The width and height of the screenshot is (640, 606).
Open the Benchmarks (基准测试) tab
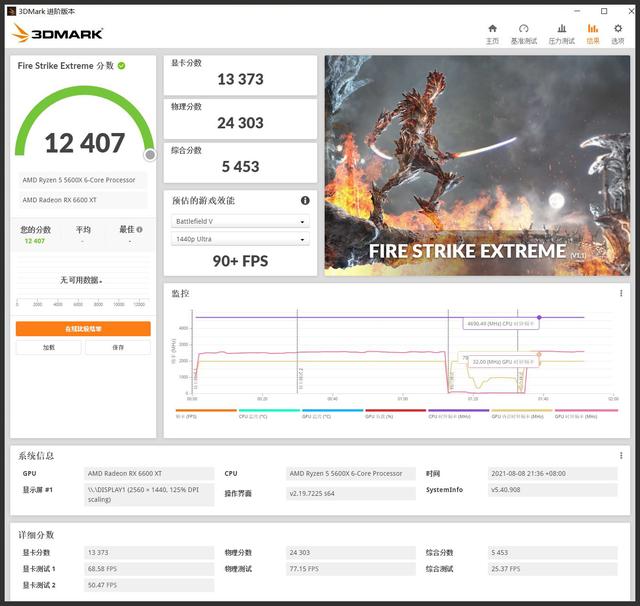(524, 34)
